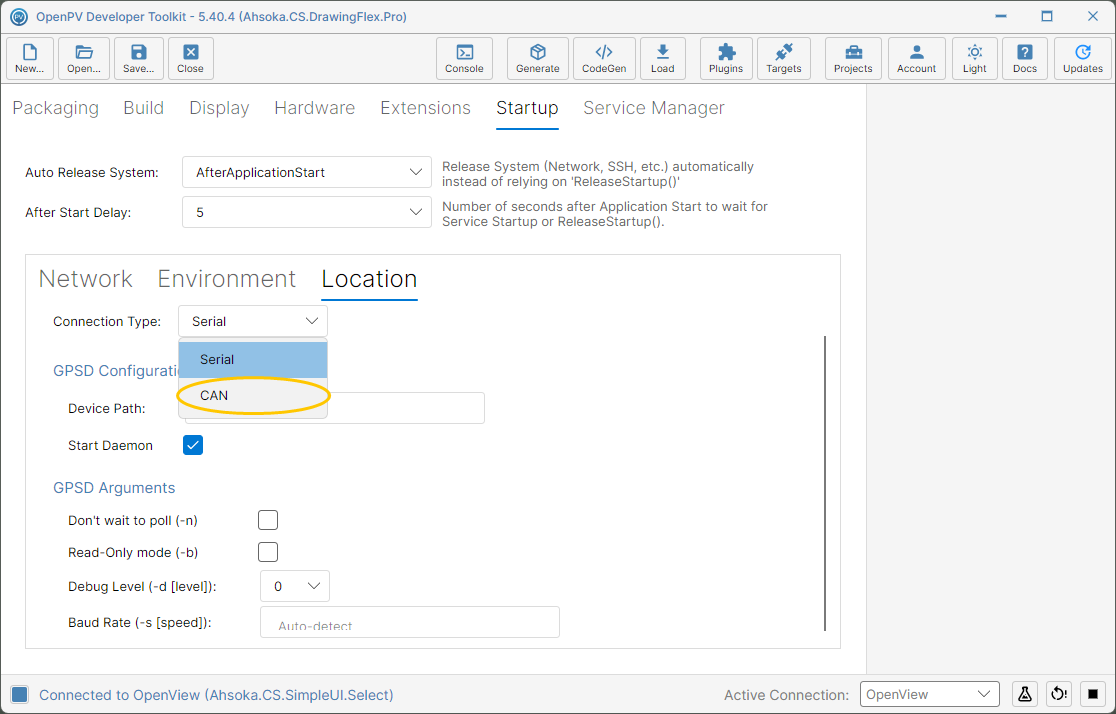This screenshot has height=714, width=1116.
Task: Select CAN from the connection list
Action: (253, 396)
